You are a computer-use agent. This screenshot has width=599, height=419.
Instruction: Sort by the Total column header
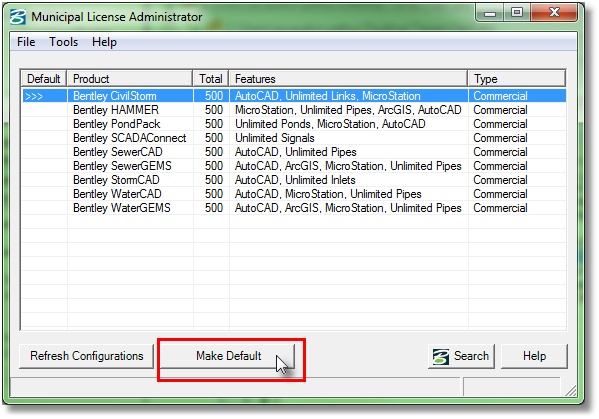click(211, 79)
